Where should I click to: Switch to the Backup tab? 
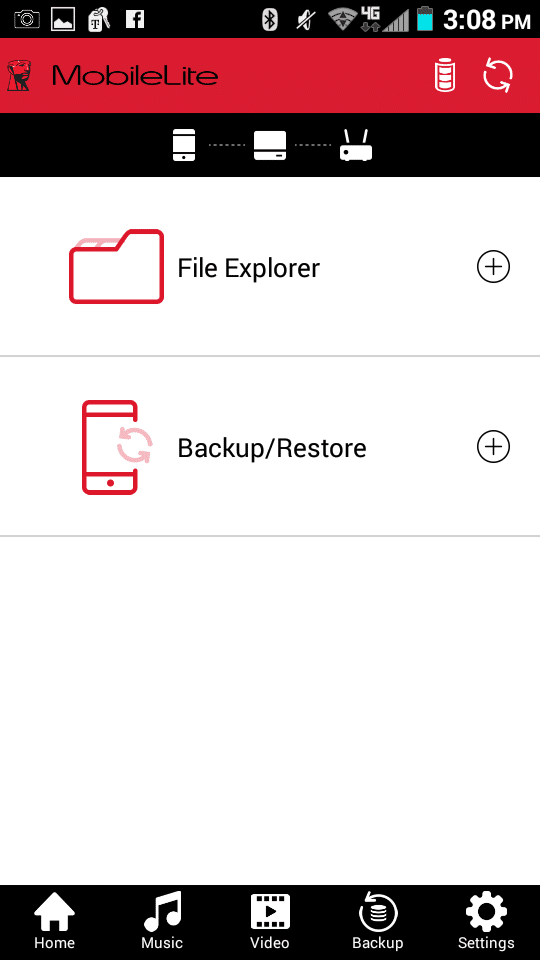[x=378, y=921]
